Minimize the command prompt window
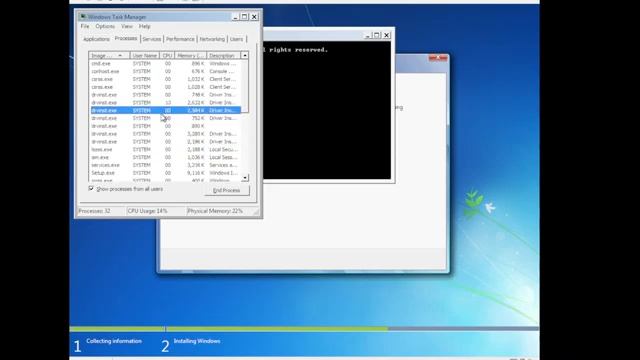Viewport: 640px width, 360px height. pos(367,36)
